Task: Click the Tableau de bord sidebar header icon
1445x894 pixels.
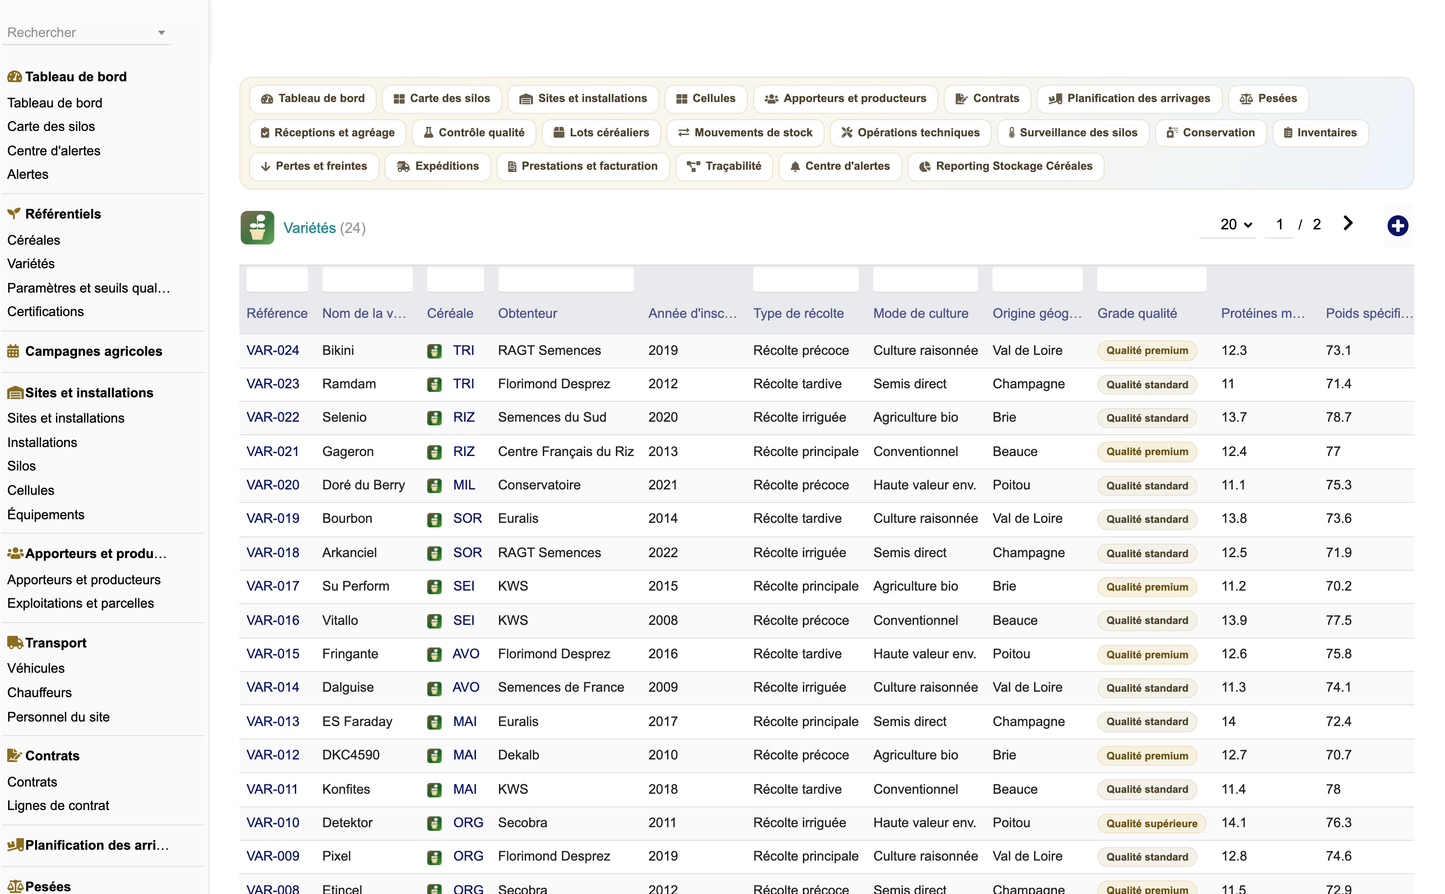Action: pyautogui.click(x=14, y=77)
